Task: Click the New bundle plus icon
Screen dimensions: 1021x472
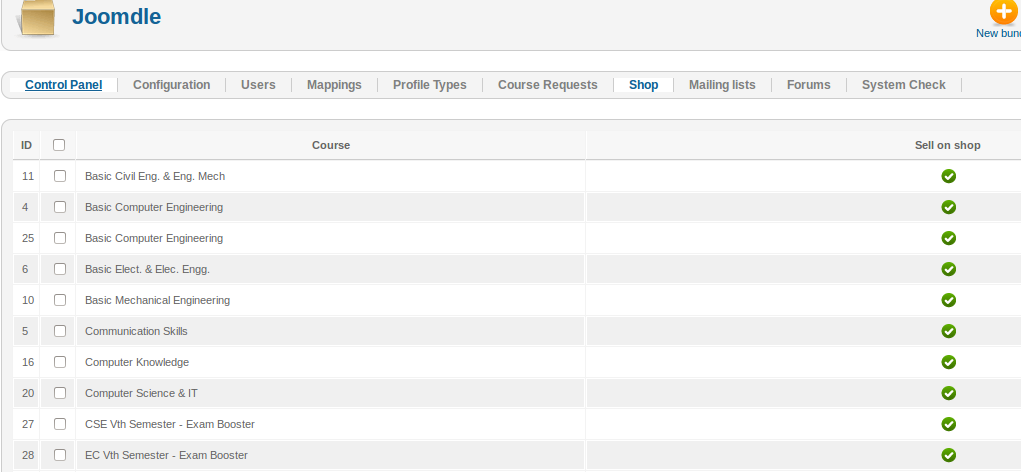Action: (x=1004, y=12)
